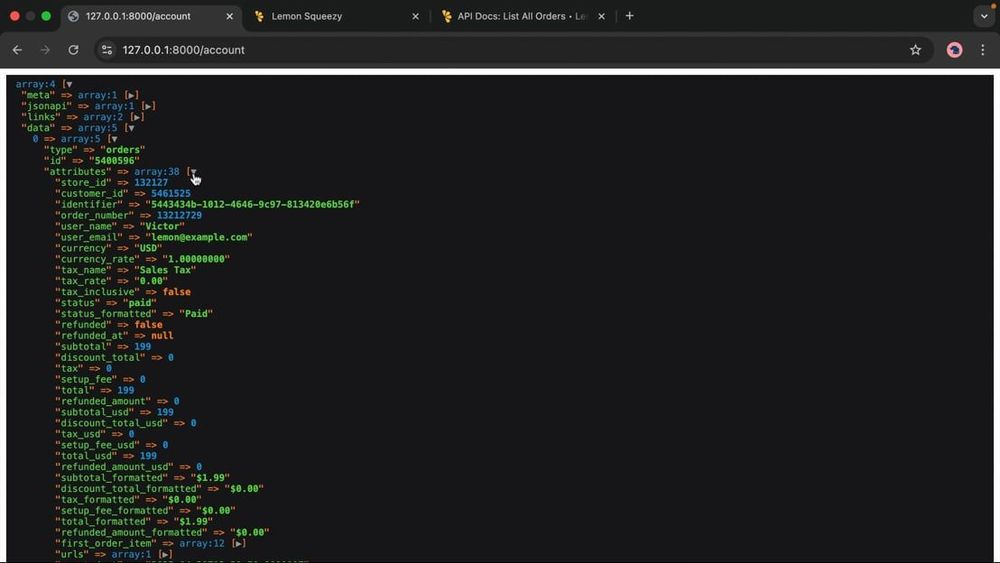Expand the "jsonapi" array node

pos(148,106)
